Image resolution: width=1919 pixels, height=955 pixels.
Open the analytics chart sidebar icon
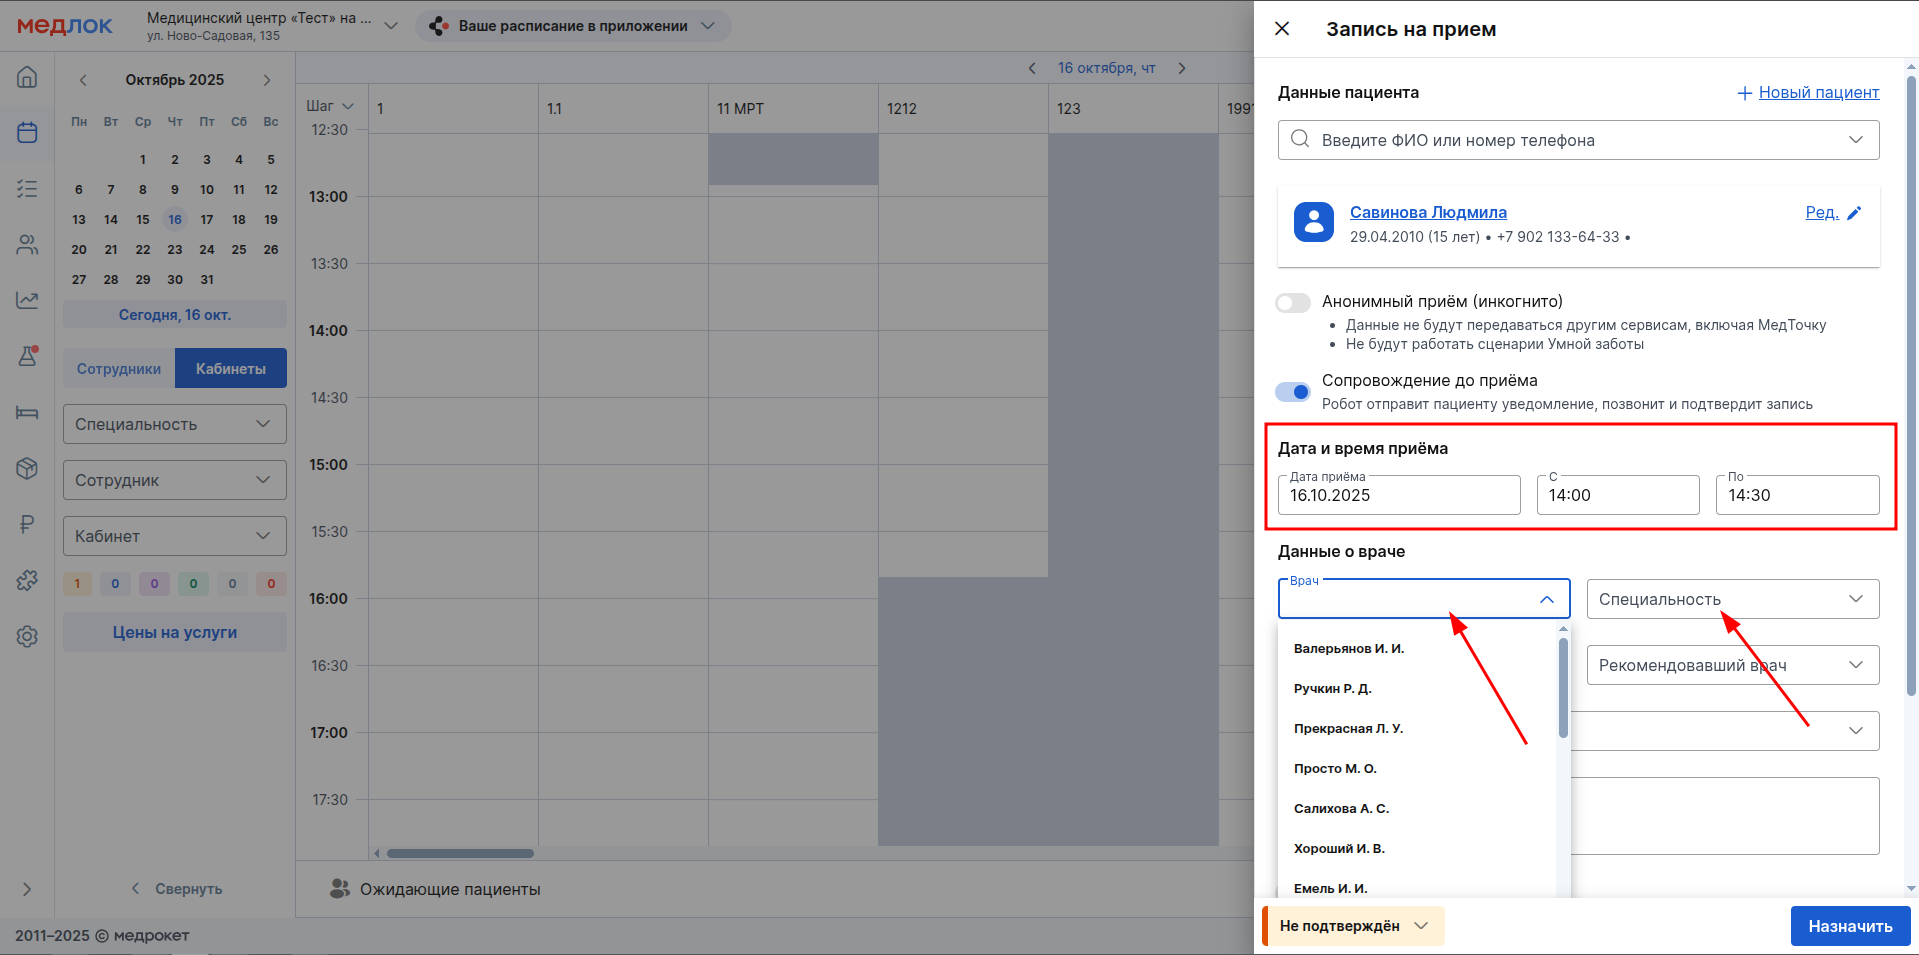click(27, 300)
